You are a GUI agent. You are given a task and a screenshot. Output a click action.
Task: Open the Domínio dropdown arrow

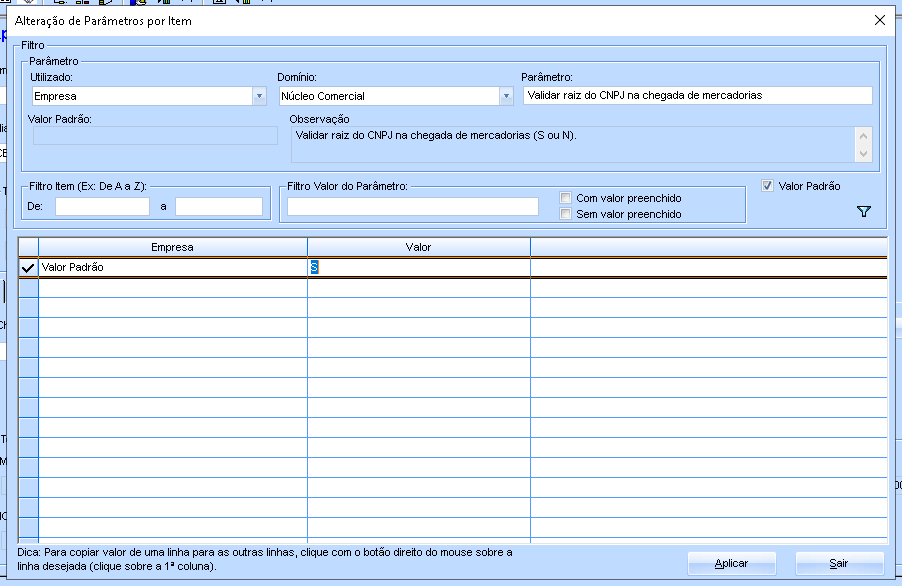coord(506,96)
